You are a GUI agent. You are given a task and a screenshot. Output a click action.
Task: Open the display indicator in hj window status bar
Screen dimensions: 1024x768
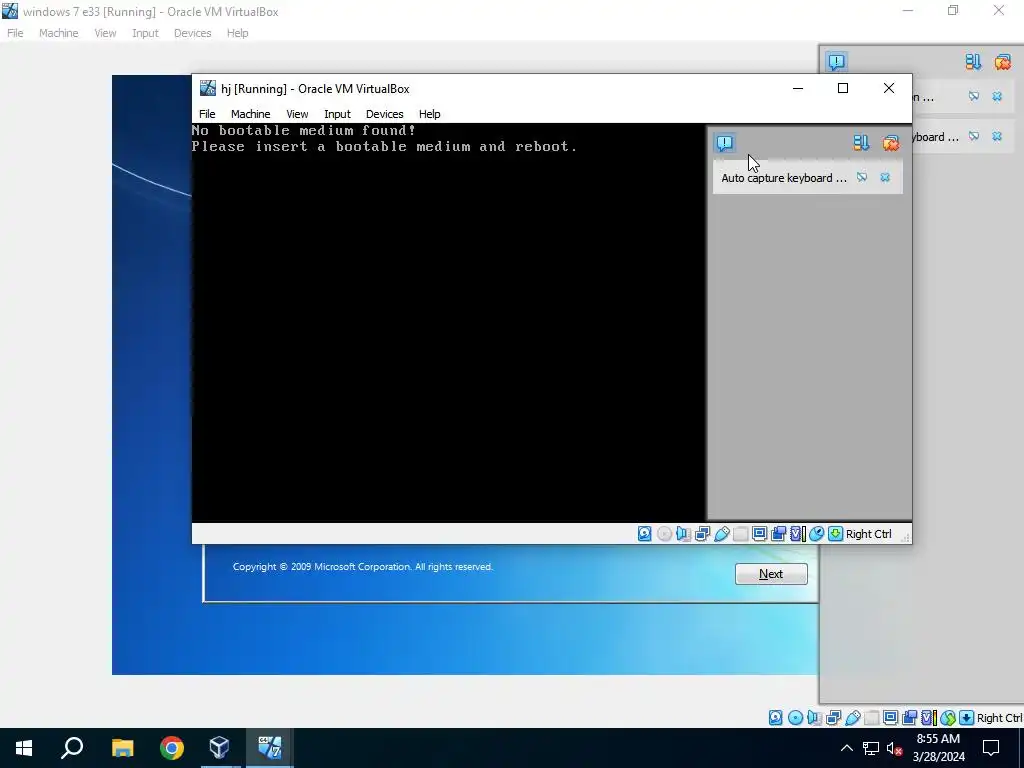[x=759, y=534]
